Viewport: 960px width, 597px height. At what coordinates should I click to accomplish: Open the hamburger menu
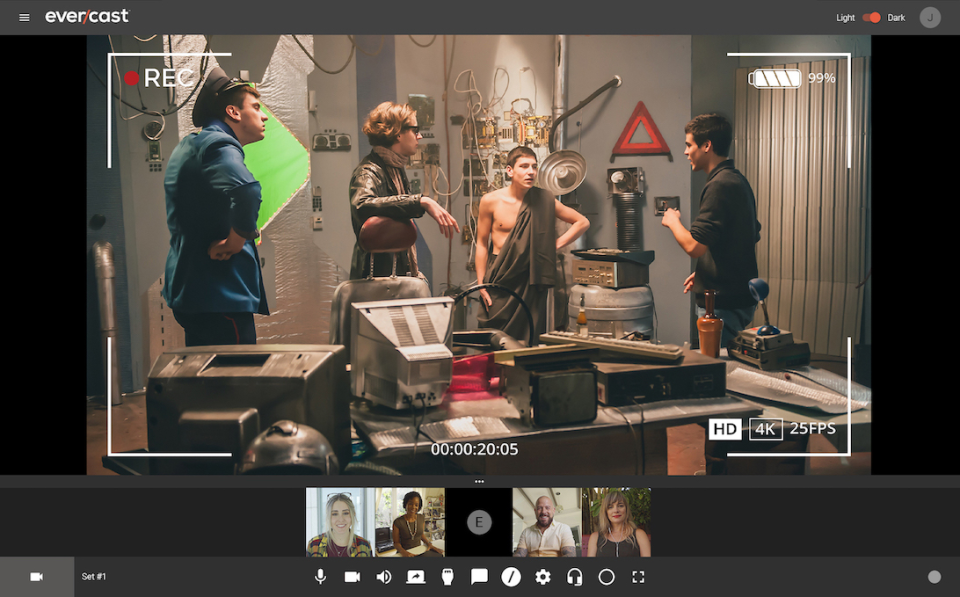click(x=24, y=17)
